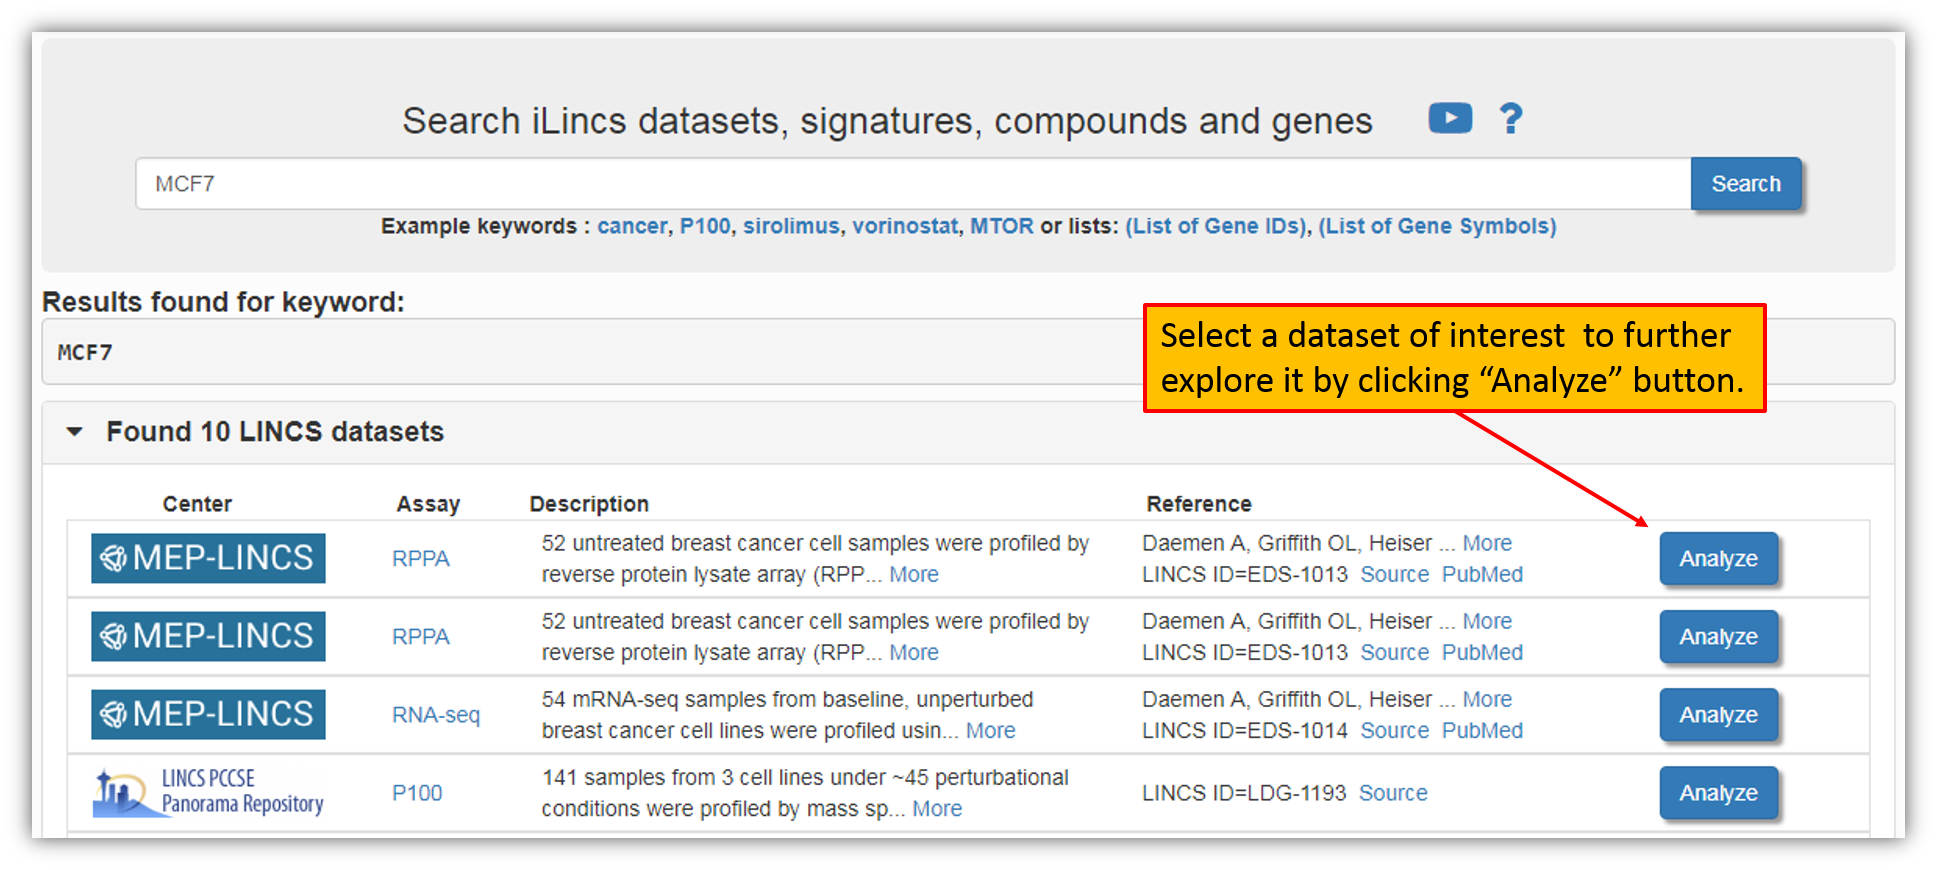Select the vorinostat example keyword
The height and width of the screenshot is (870, 1937).
(x=905, y=226)
